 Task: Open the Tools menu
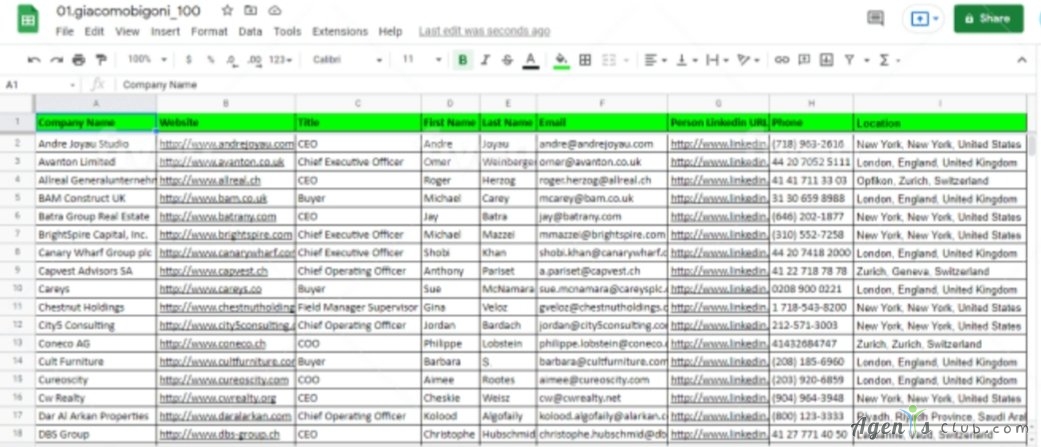tap(287, 31)
